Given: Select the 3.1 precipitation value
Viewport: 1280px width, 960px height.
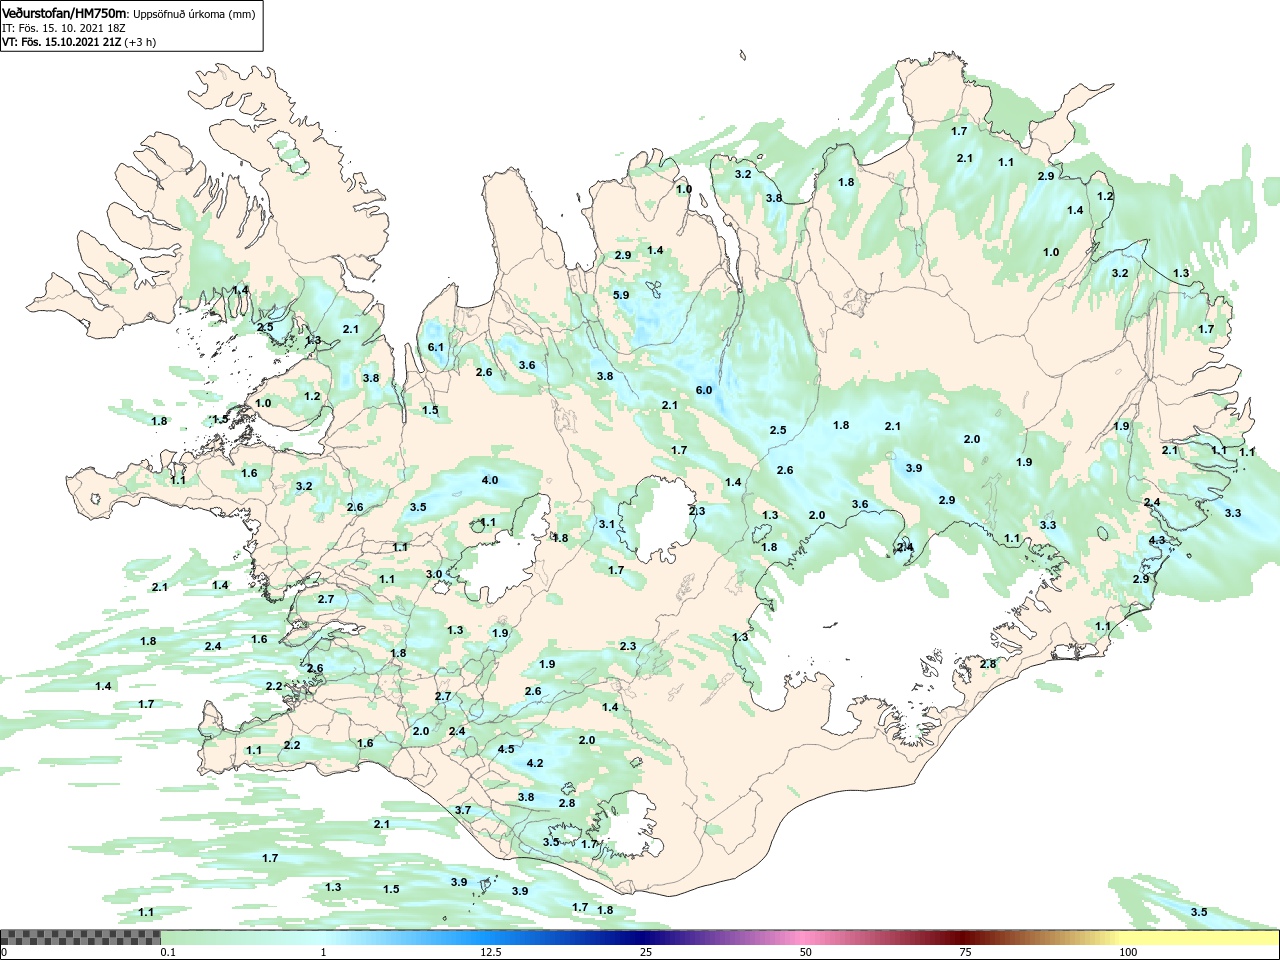Looking at the screenshot, I should [607, 524].
